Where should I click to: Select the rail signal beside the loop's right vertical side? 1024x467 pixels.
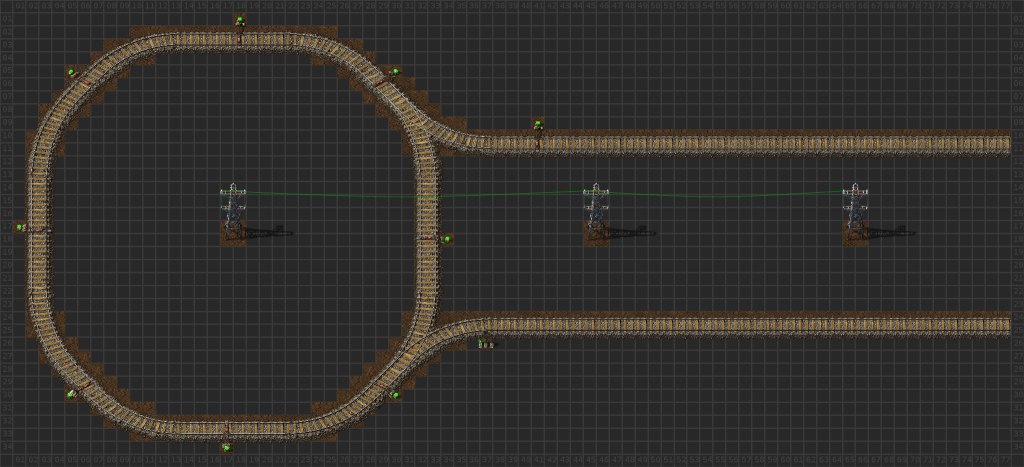coord(447,240)
